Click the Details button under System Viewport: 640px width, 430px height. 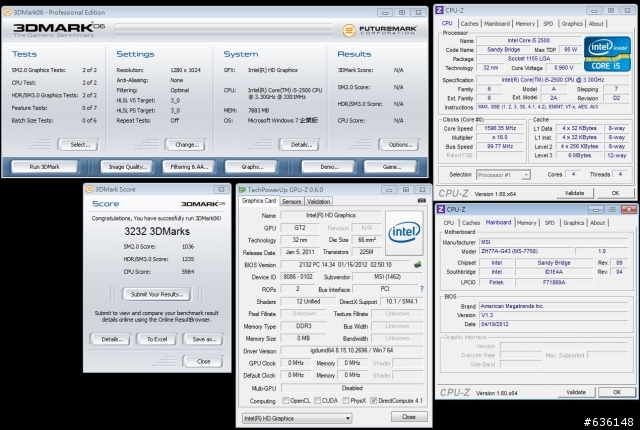(301, 144)
